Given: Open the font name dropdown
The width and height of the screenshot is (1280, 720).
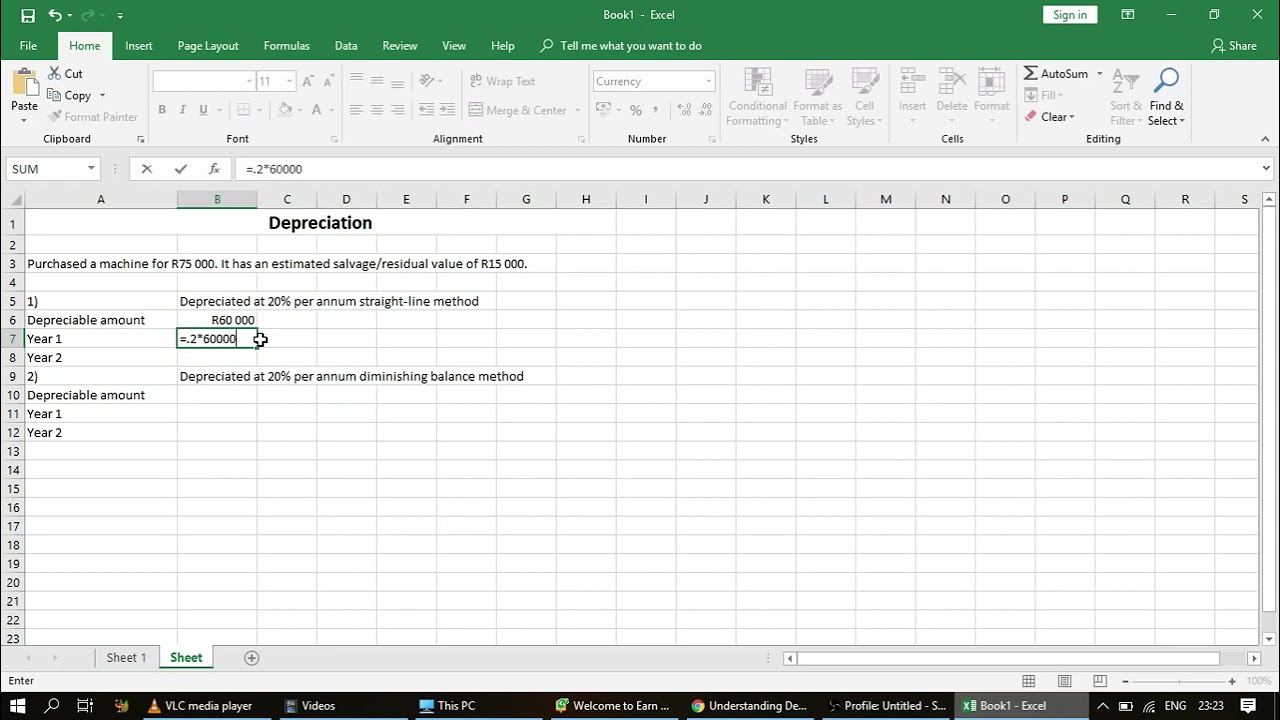Looking at the screenshot, I should coord(249,81).
